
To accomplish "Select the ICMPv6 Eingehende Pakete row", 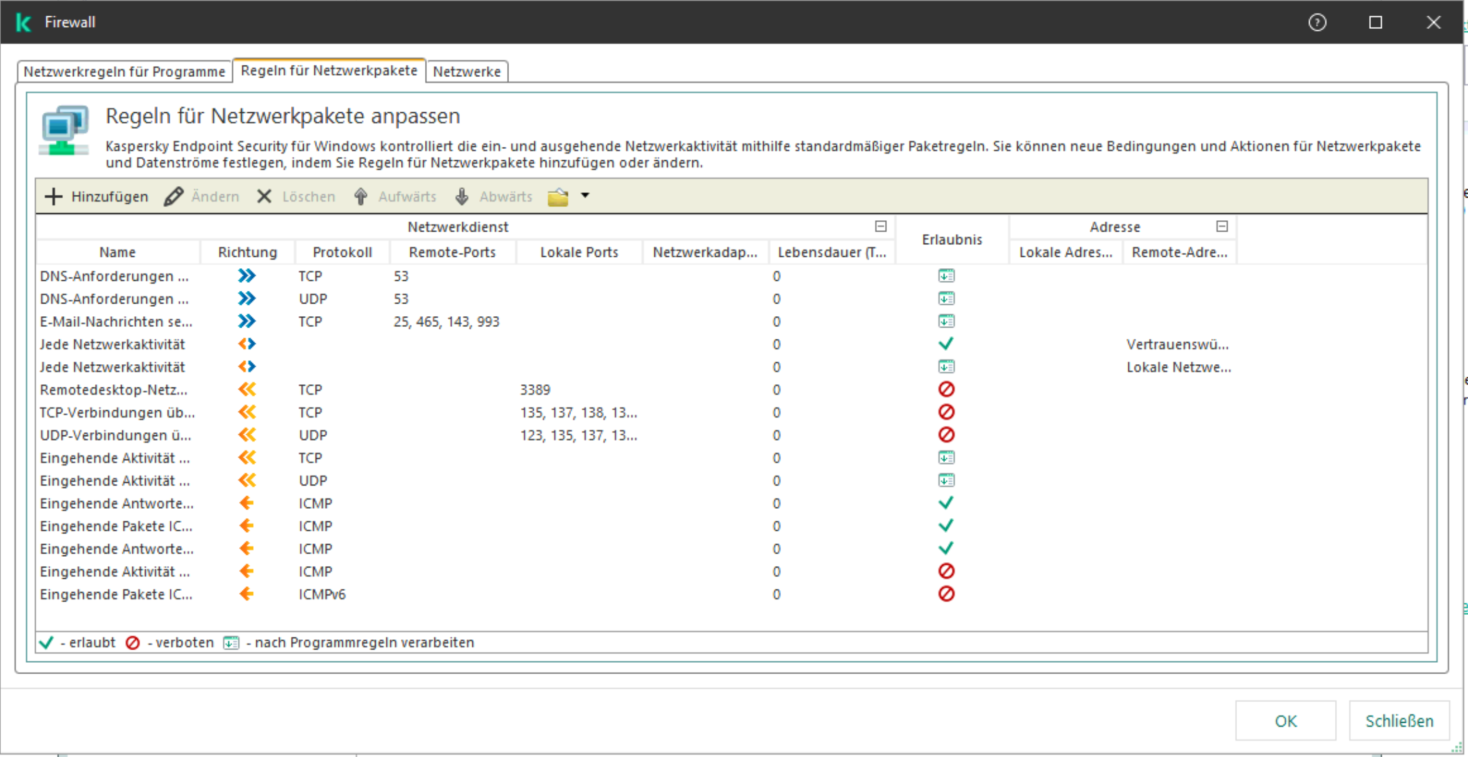I will pyautogui.click(x=117, y=595).
